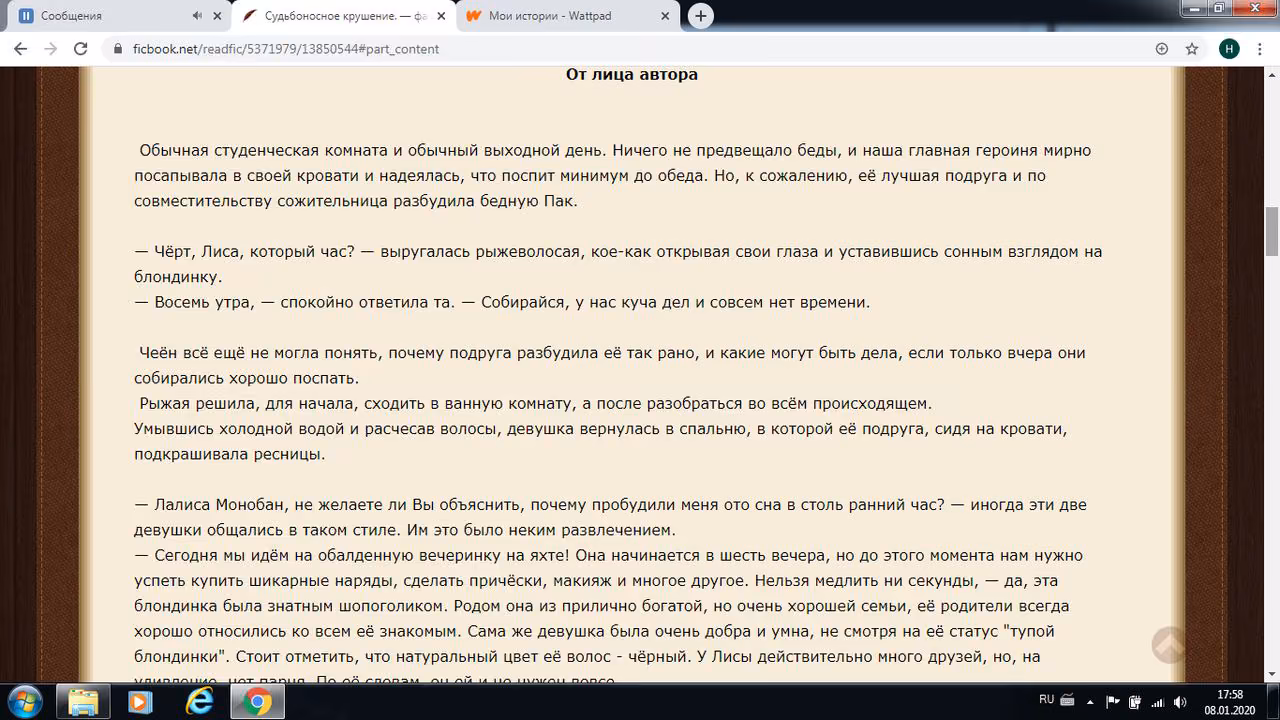Launch the media player taskbar icon
The height and width of the screenshot is (720, 1280).
140,702
